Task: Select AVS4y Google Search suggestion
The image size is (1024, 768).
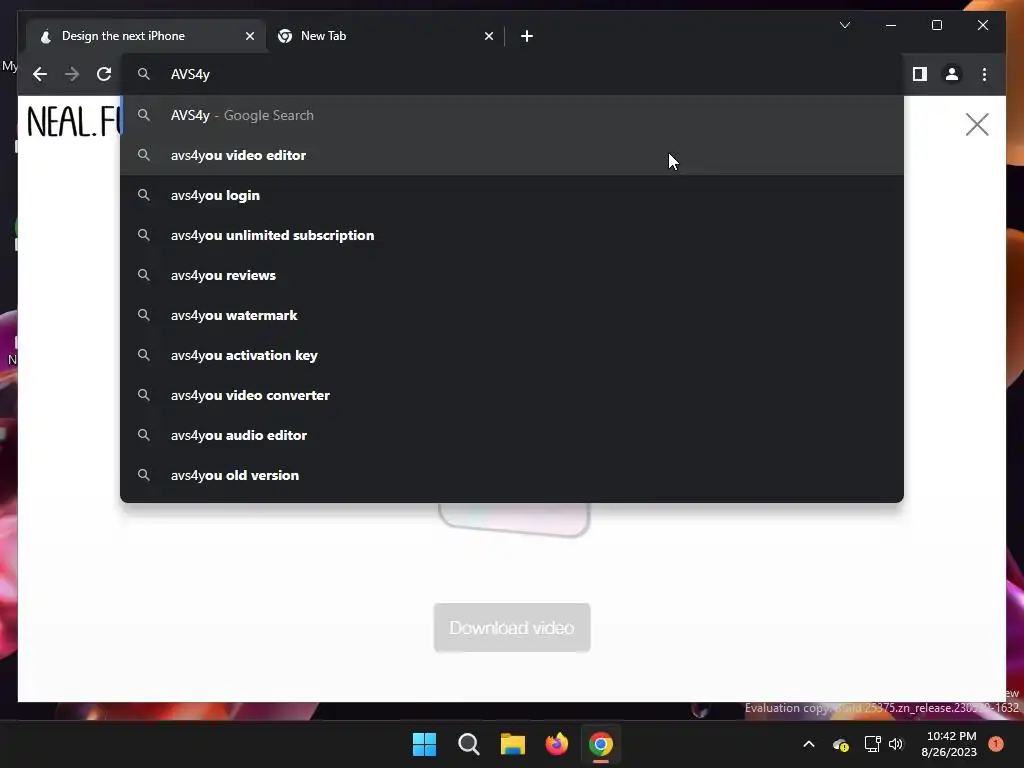Action: (512, 116)
